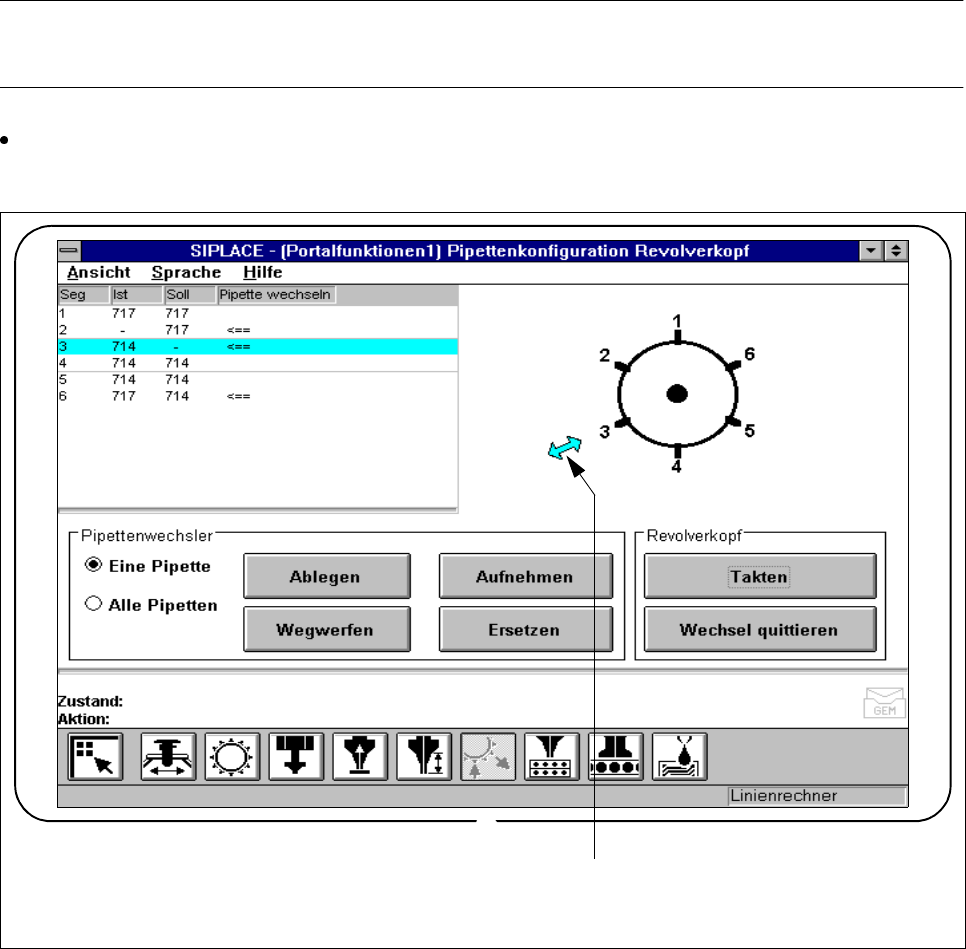Viewport: 966px width, 949px height.
Task: Open the Sprache menu
Action: (x=186, y=272)
